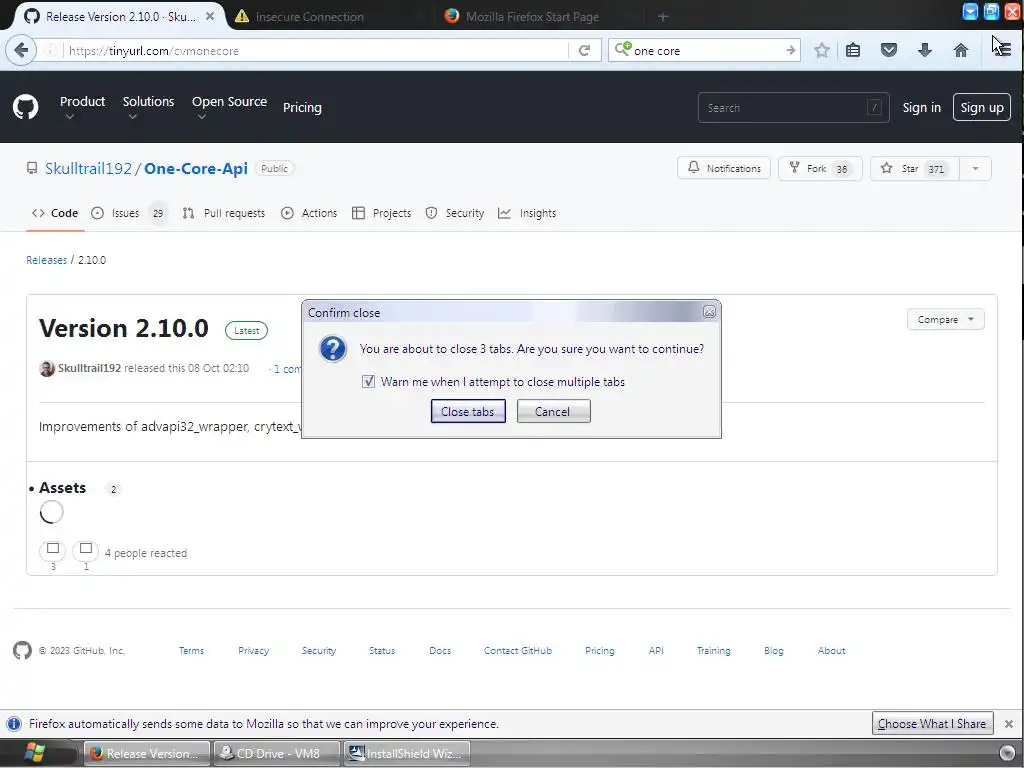The width and height of the screenshot is (1024, 768).
Task: Expand the Product menu
Action: (82, 108)
